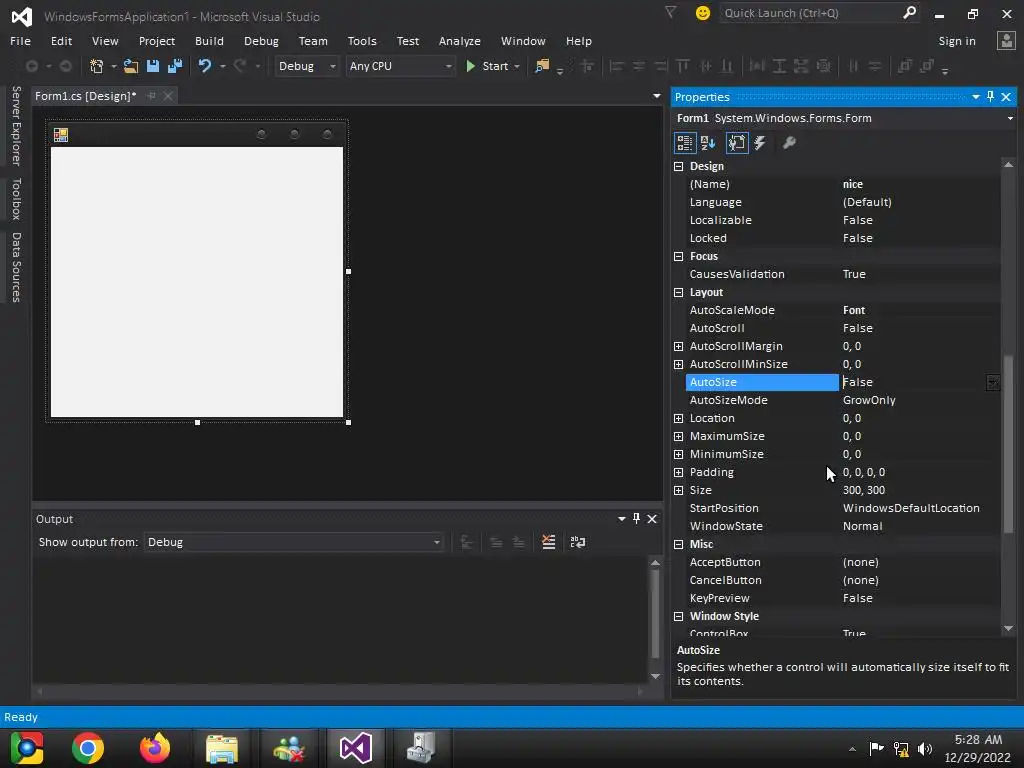Open the Form1 object selector dropdown
This screenshot has height=768, width=1024.
click(1010, 118)
